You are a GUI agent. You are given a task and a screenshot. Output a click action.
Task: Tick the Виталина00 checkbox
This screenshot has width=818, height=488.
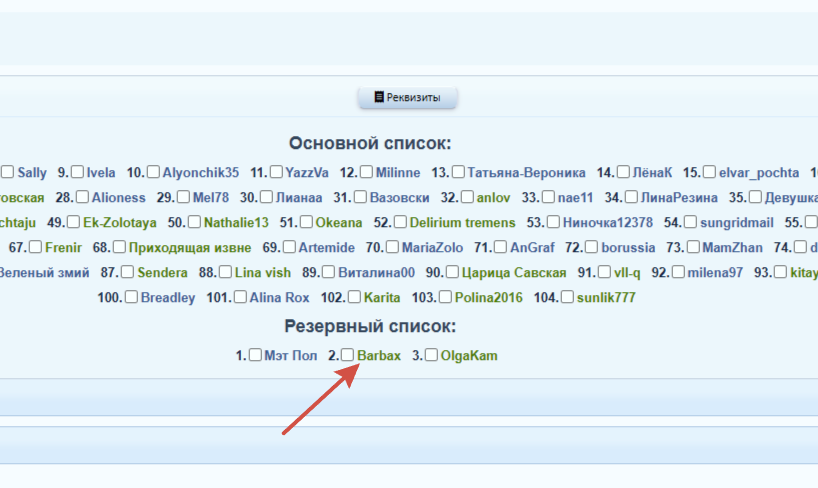click(328, 272)
